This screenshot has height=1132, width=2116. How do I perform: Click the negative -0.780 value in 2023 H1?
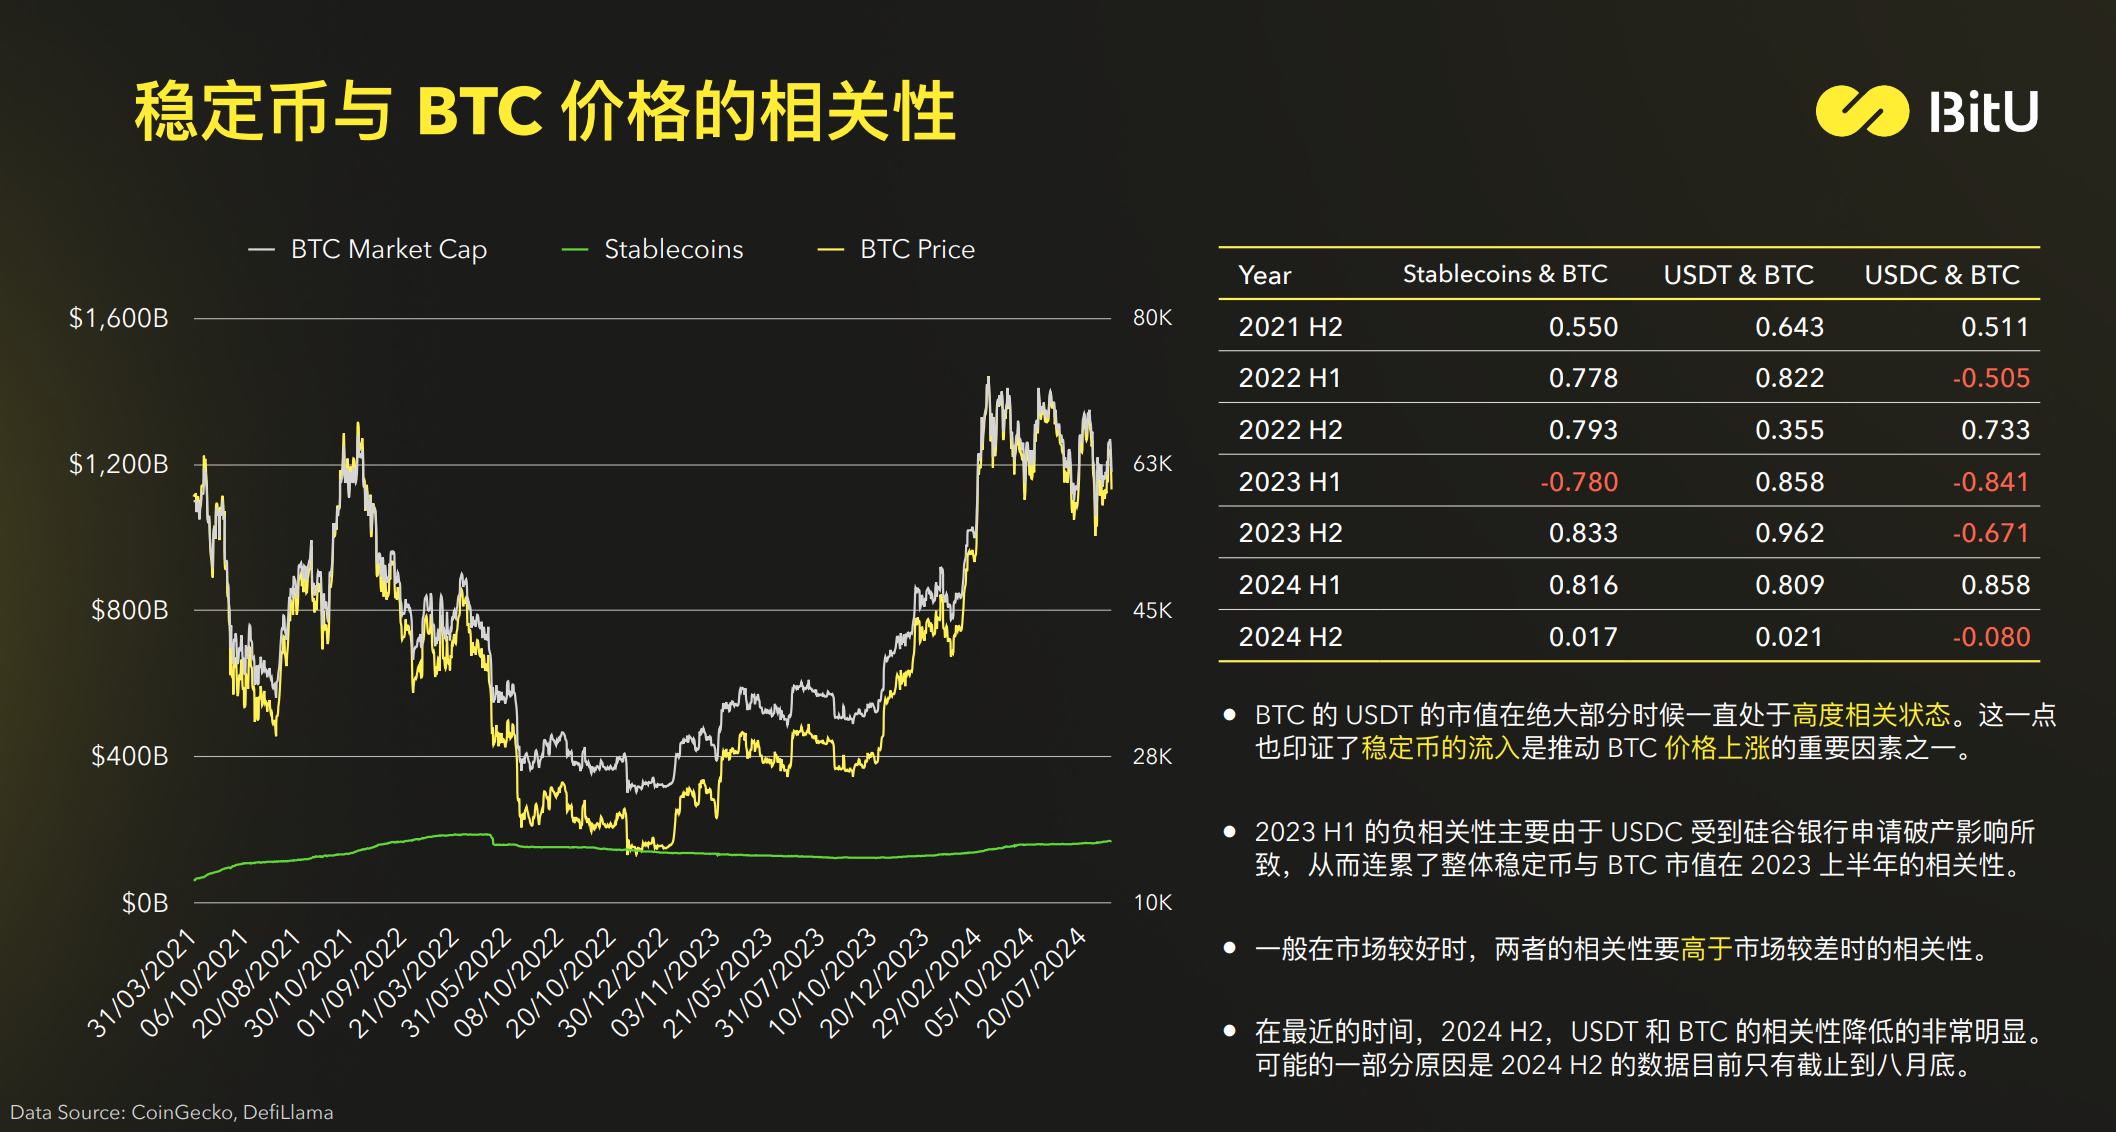1579,482
